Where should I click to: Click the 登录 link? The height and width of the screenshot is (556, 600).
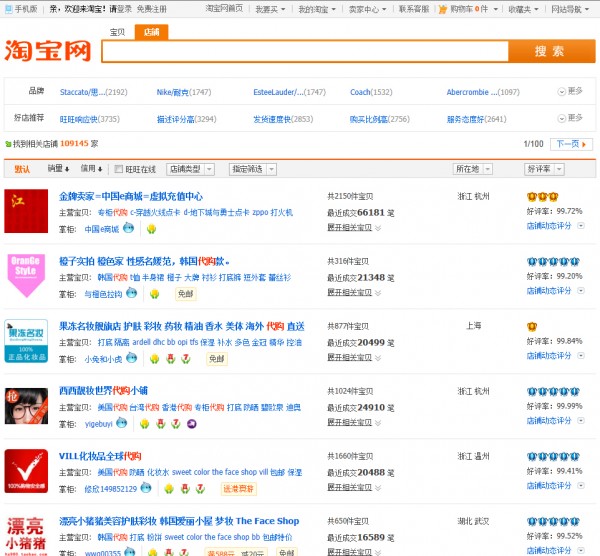coord(125,9)
